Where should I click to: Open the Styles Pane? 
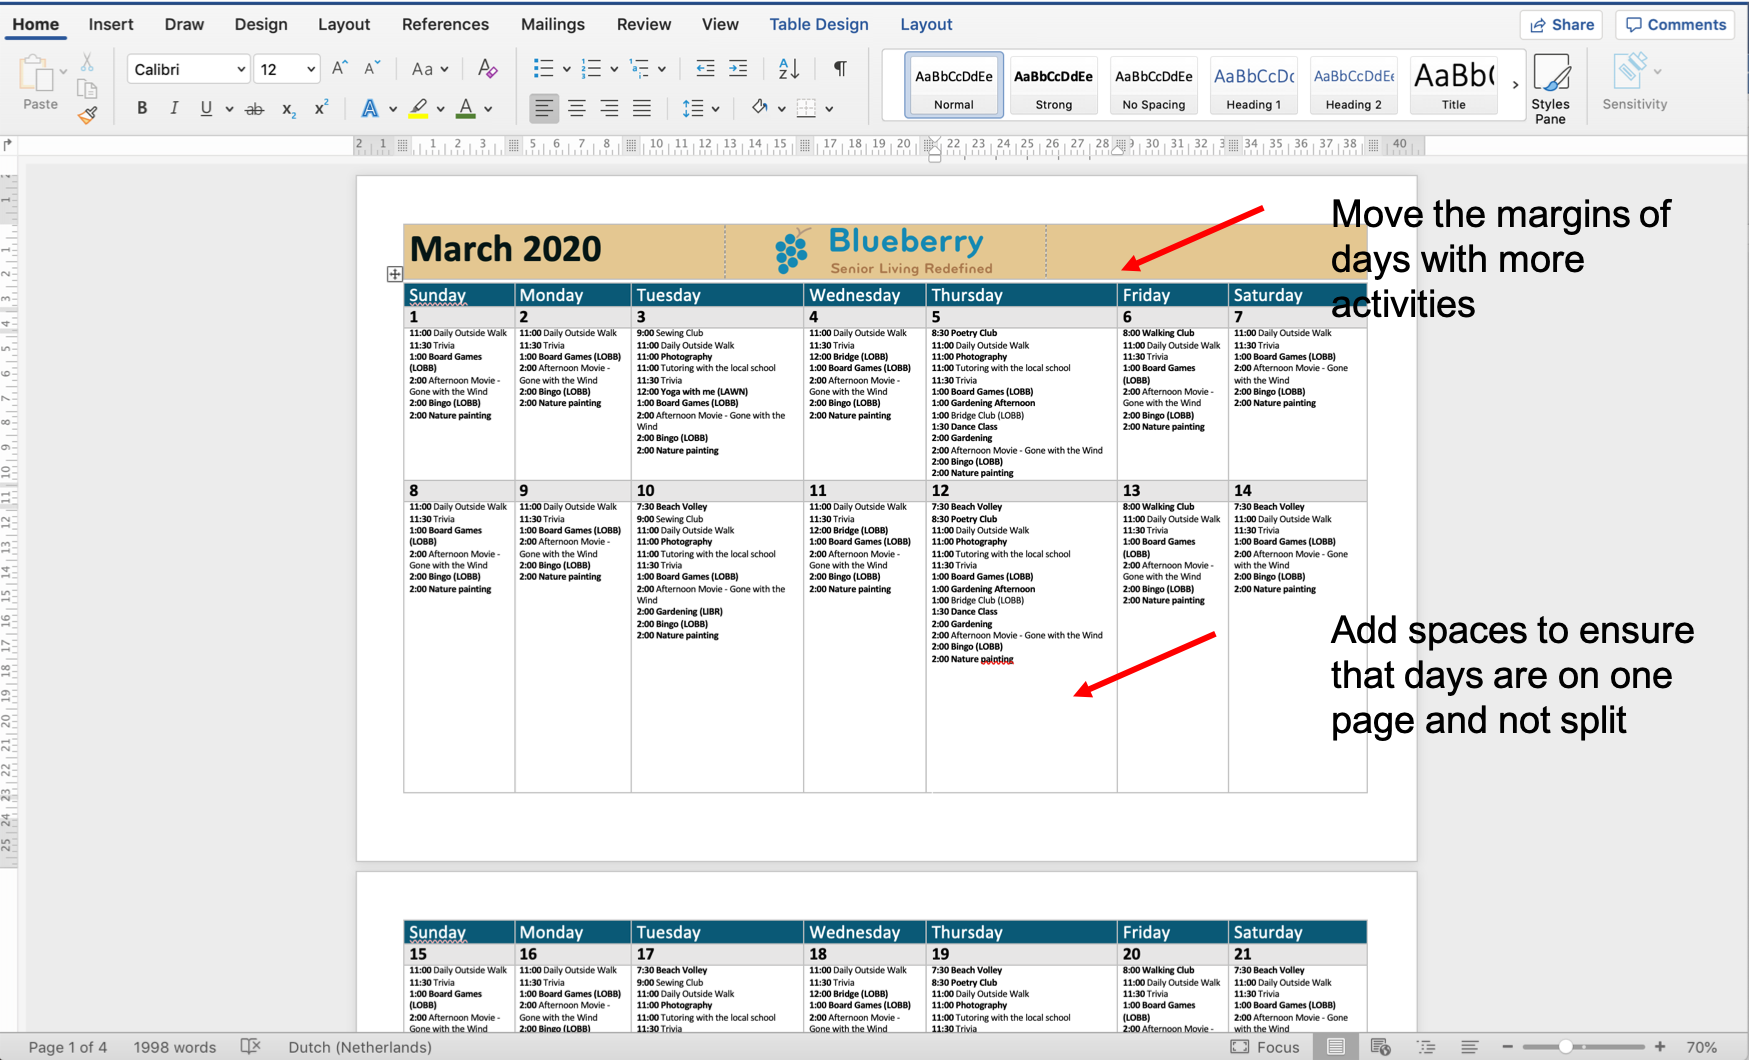(x=1550, y=88)
